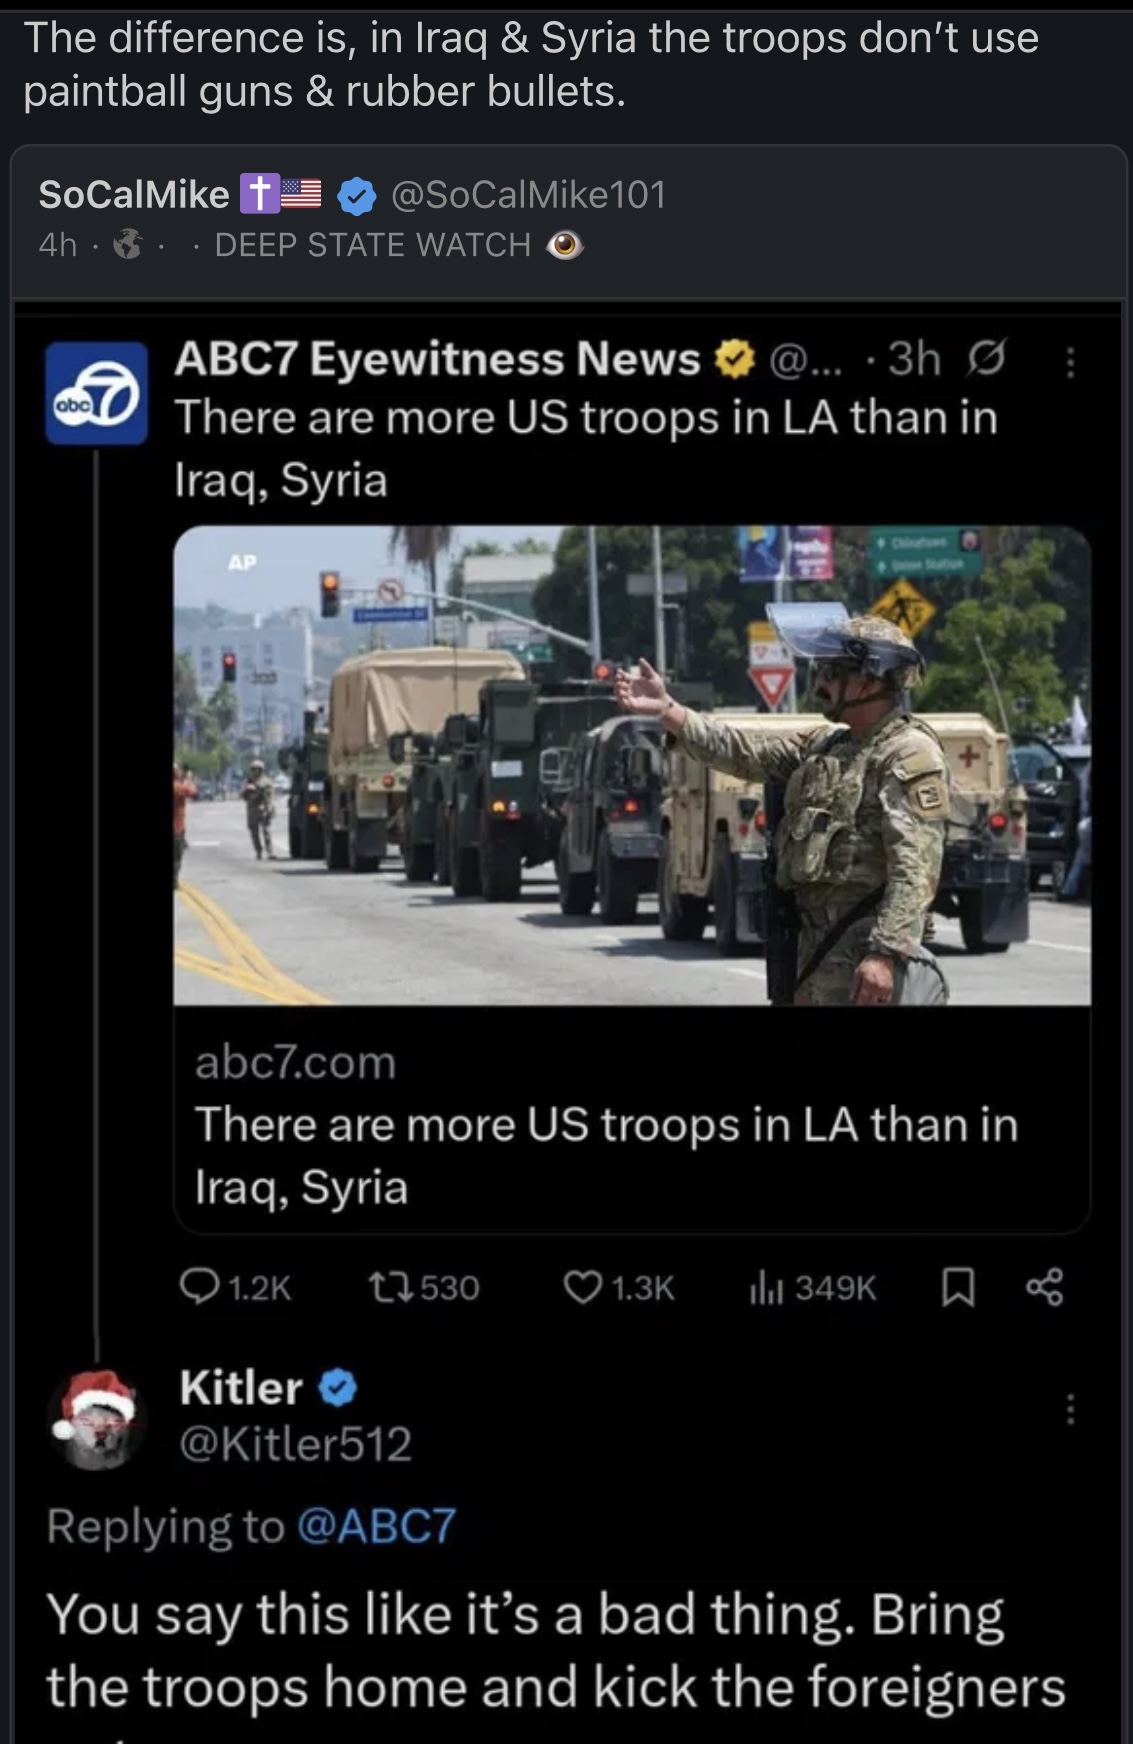Screen dimensions: 1133x1744
Task: Open the three-dot menu on Kitler's reply
Action: coord(1072,1409)
